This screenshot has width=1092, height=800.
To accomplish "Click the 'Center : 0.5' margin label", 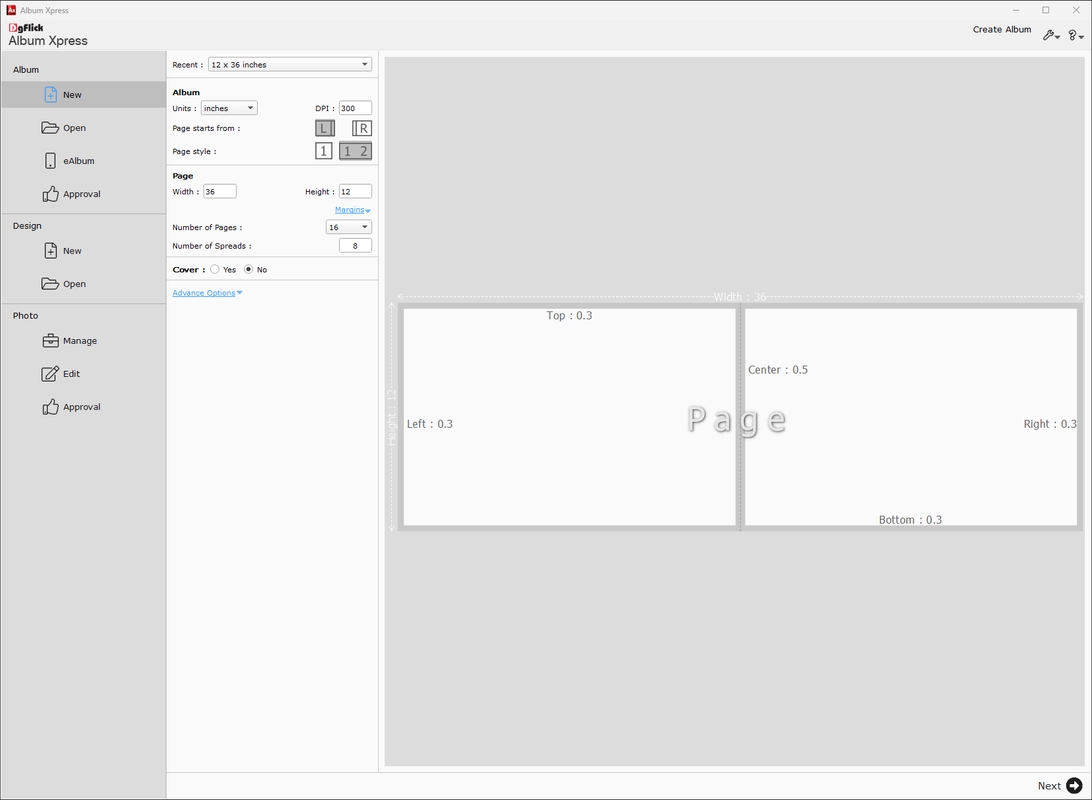I will point(778,370).
